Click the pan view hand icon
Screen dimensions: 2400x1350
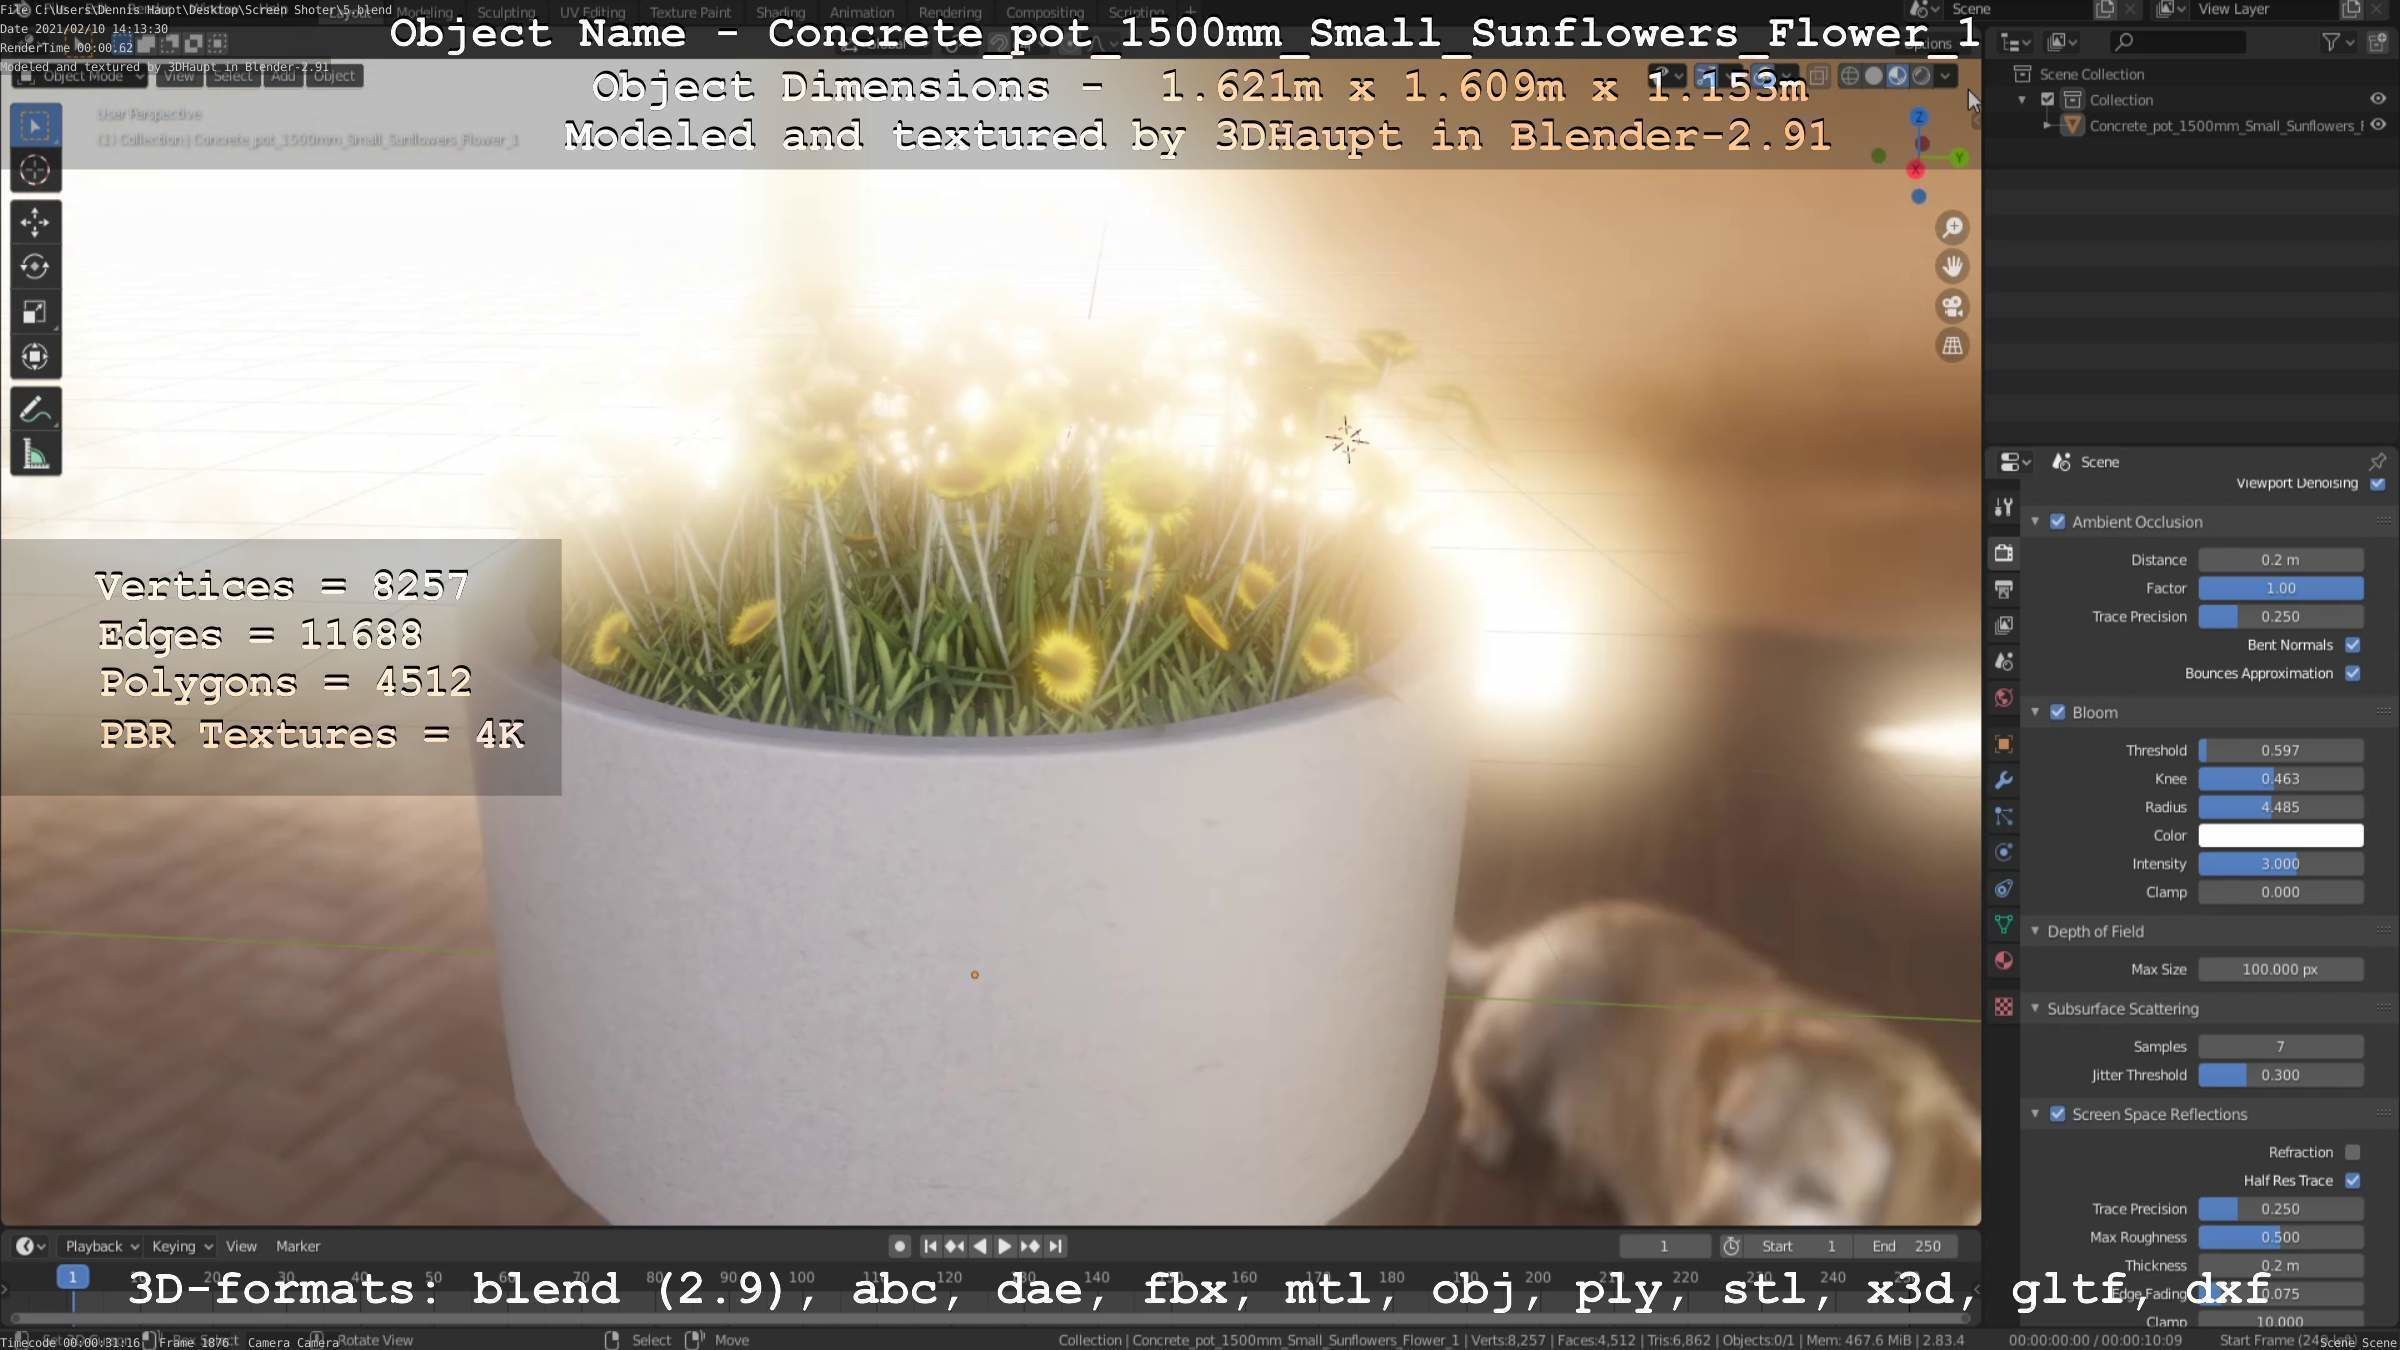[x=1952, y=267]
